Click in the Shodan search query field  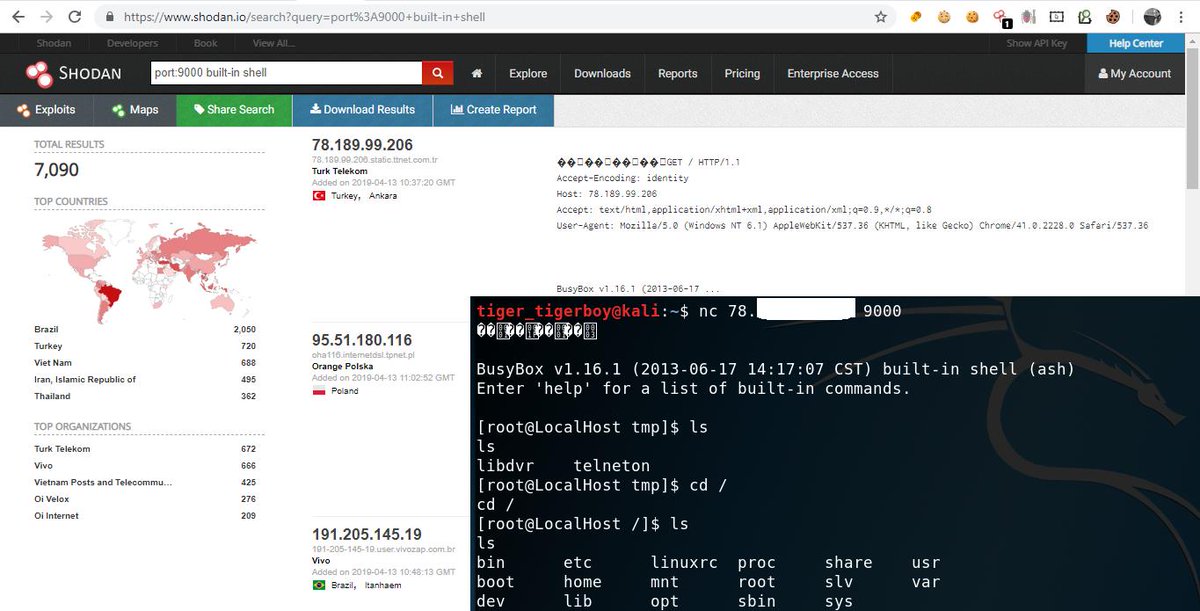click(286, 73)
